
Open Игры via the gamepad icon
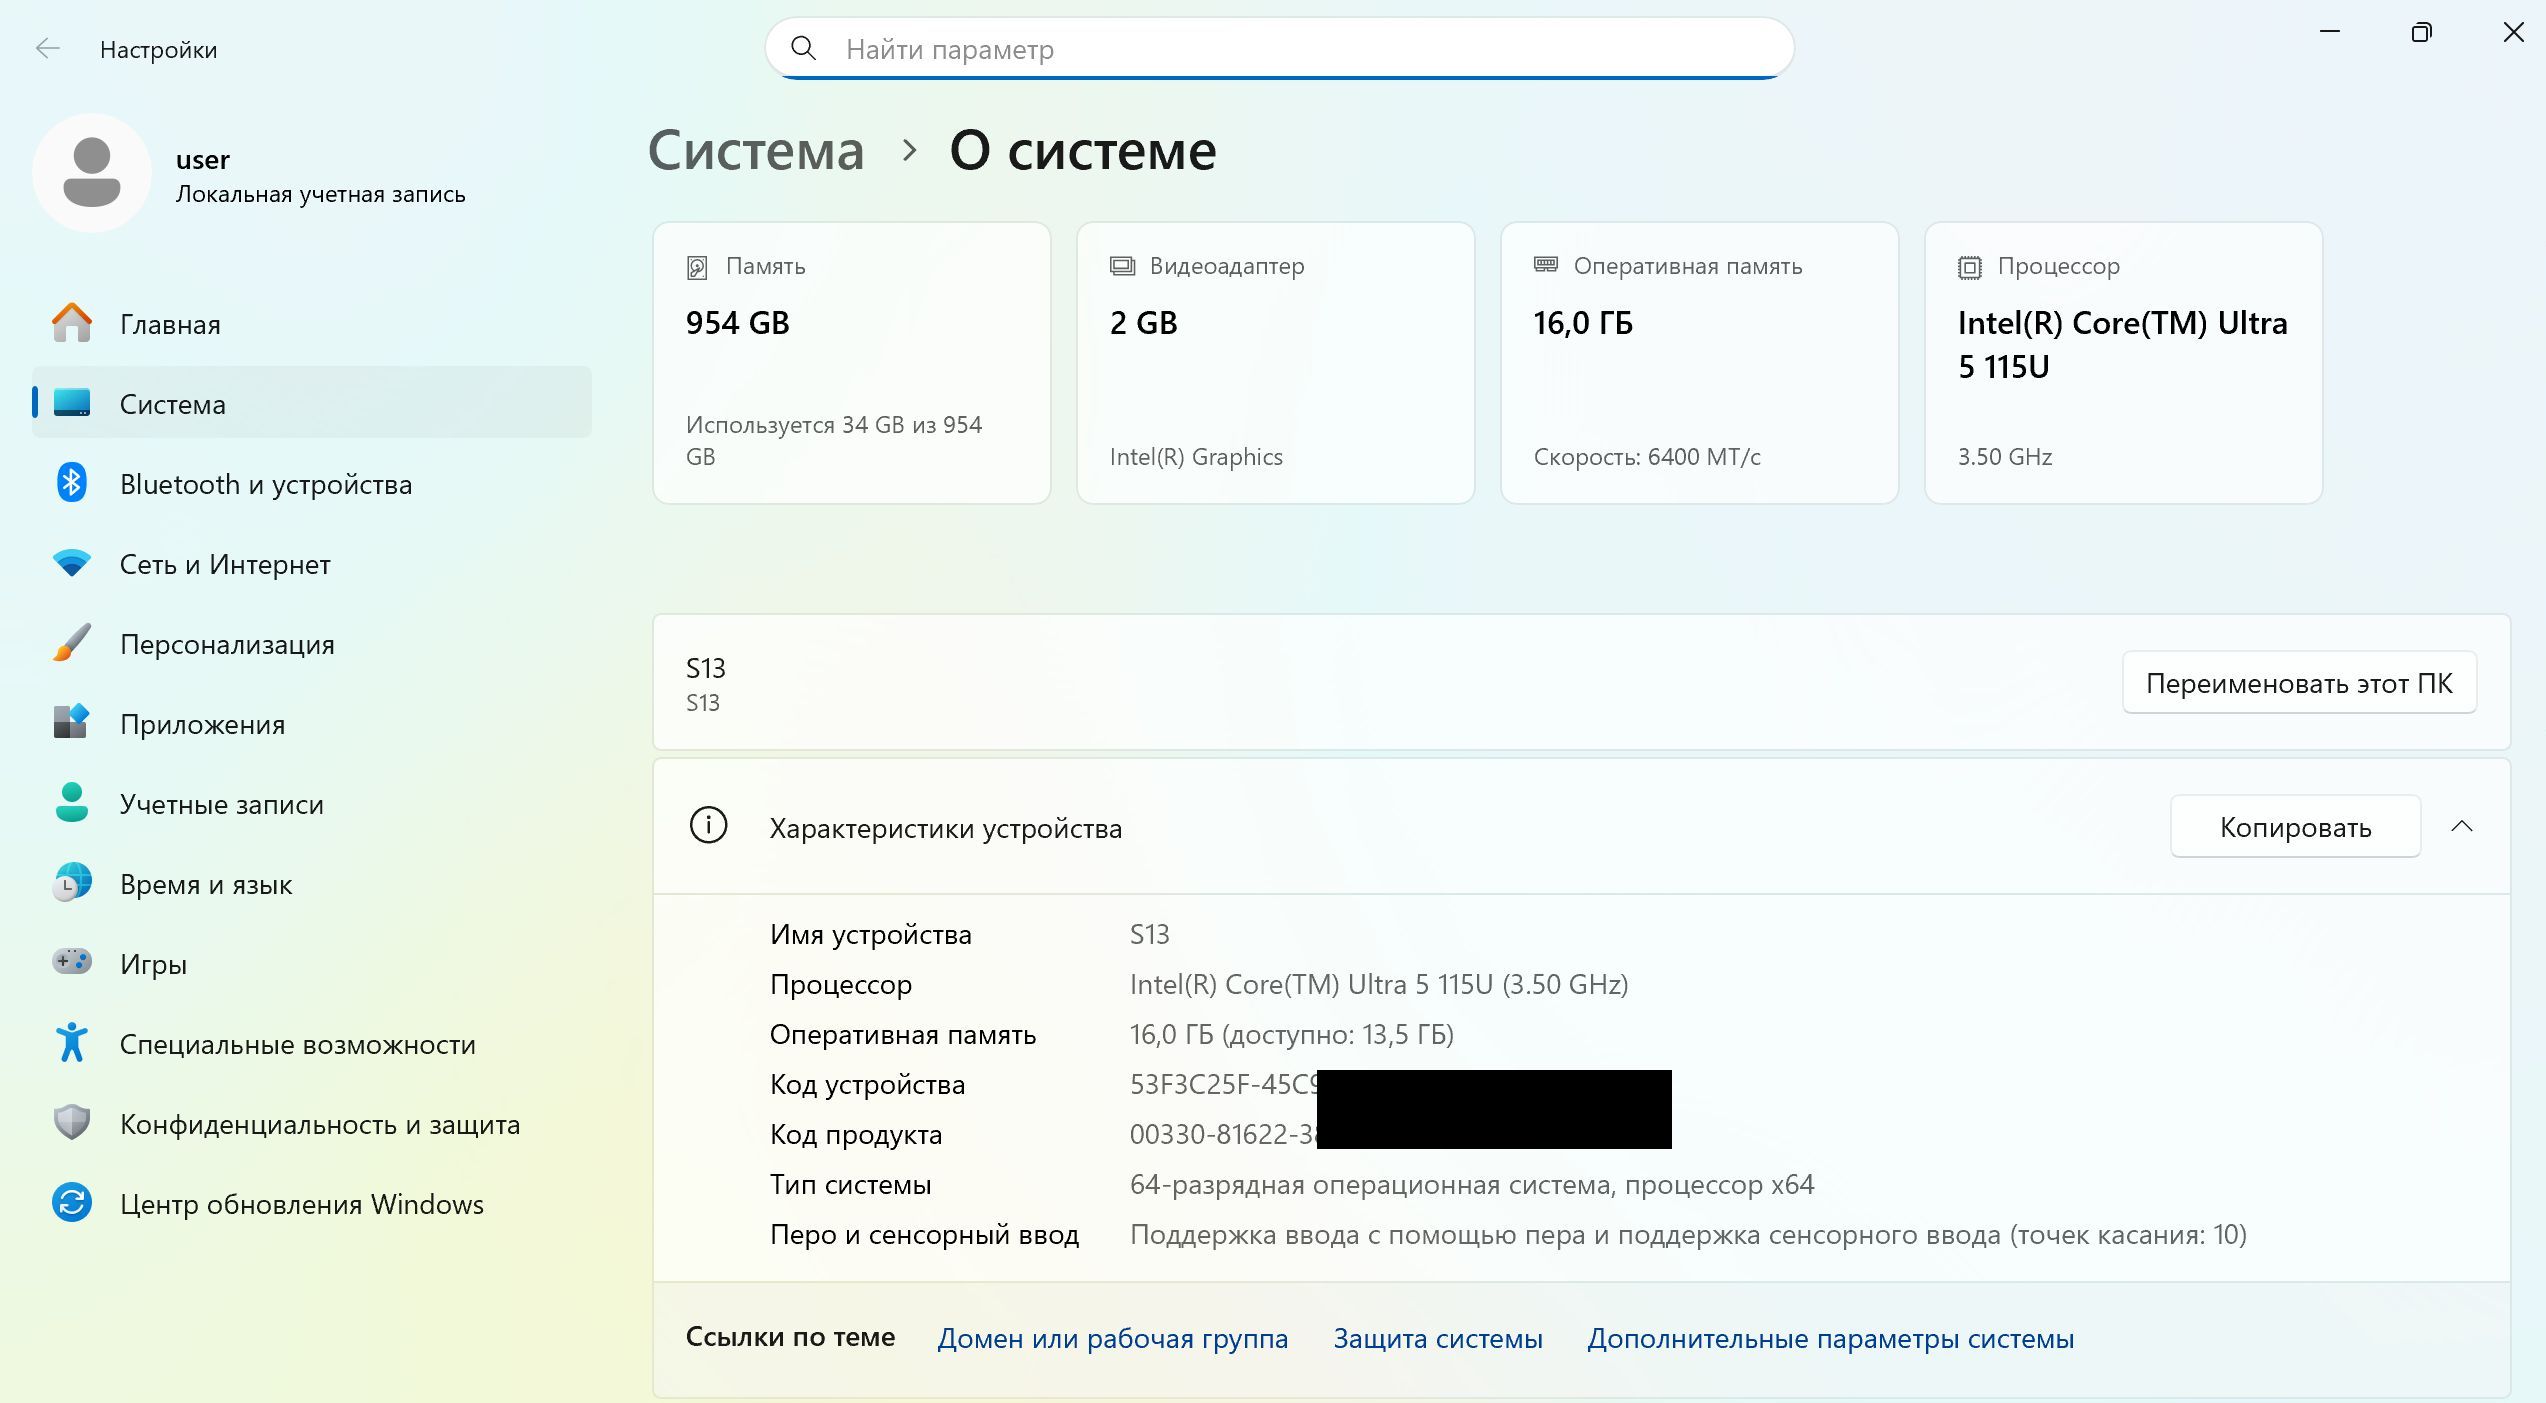click(71, 963)
